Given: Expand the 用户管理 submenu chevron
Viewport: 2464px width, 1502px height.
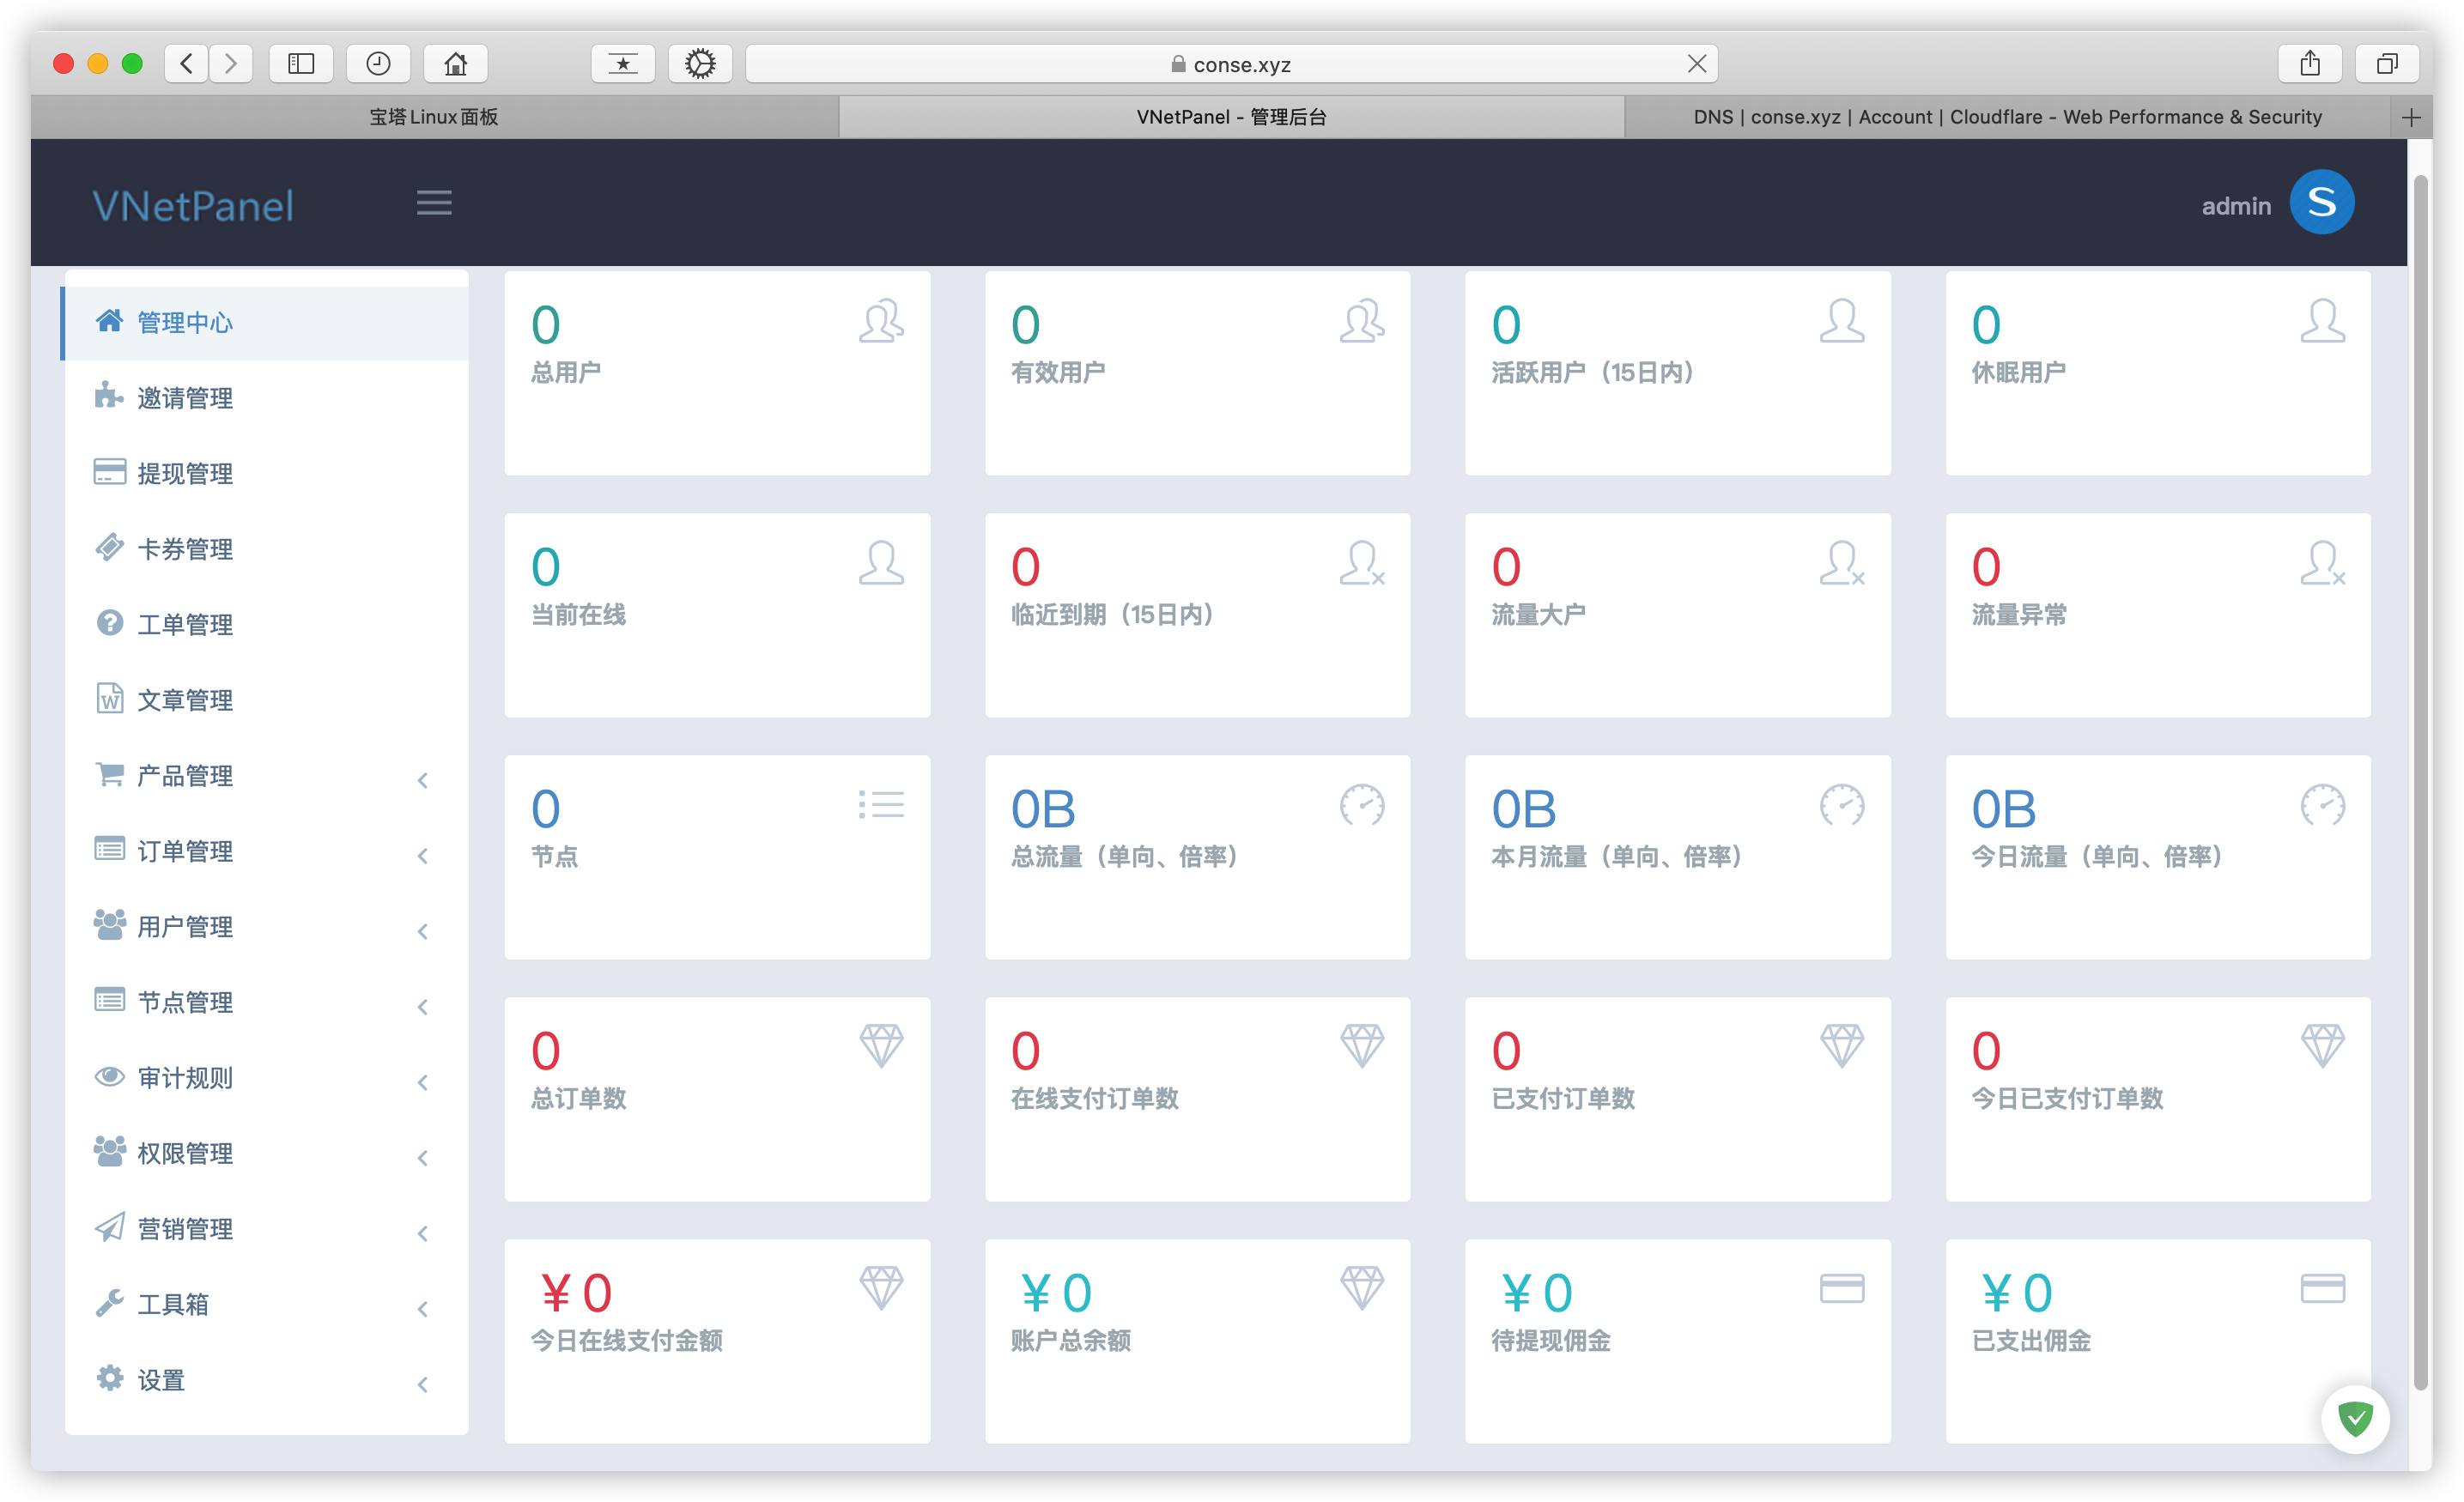Looking at the screenshot, I should click(x=423, y=931).
